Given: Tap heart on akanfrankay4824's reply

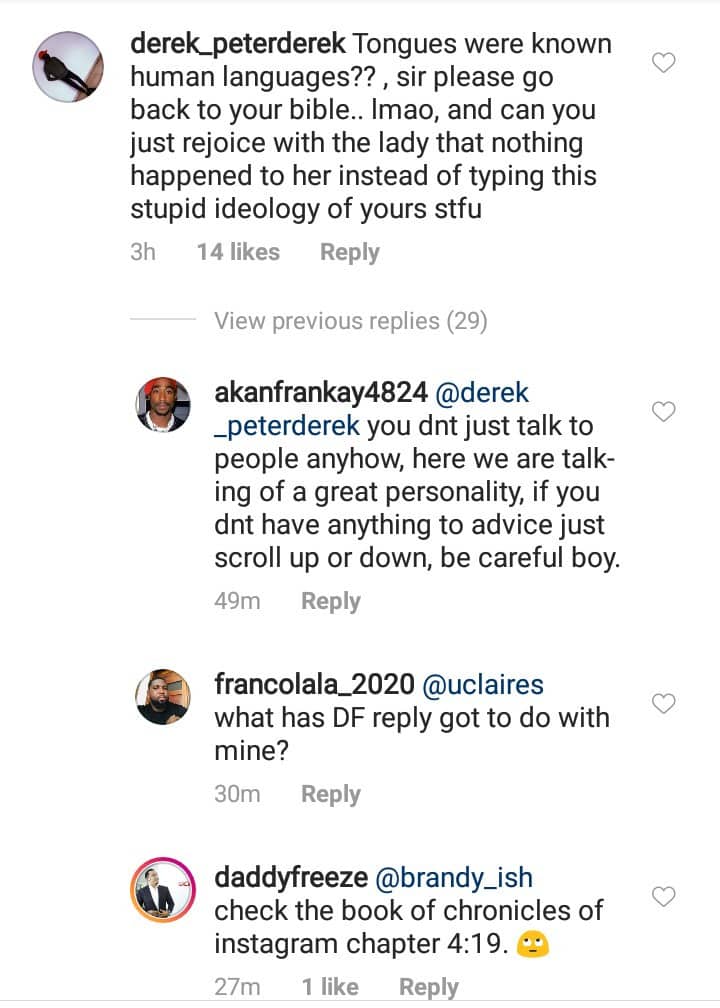Looking at the screenshot, I should tap(664, 411).
